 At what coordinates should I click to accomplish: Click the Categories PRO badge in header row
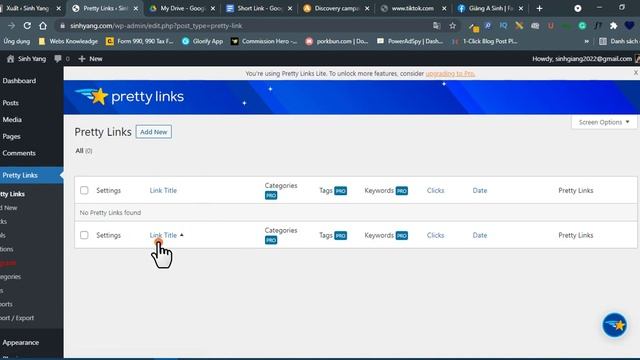point(271,196)
